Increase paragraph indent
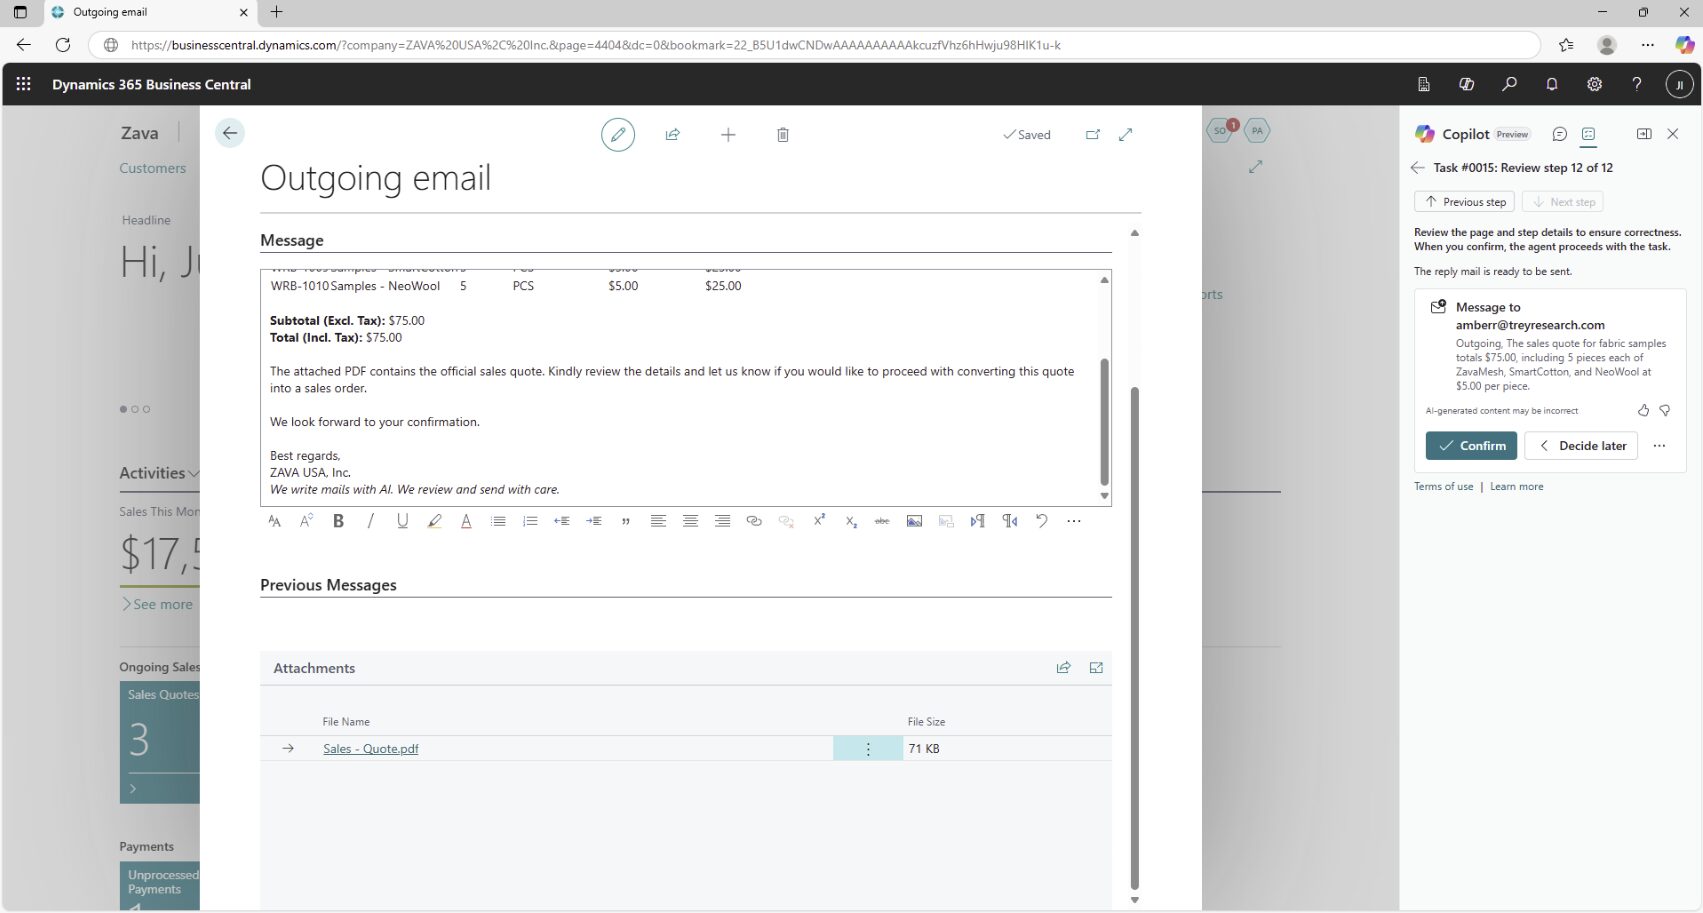This screenshot has width=1703, height=913. tap(594, 521)
